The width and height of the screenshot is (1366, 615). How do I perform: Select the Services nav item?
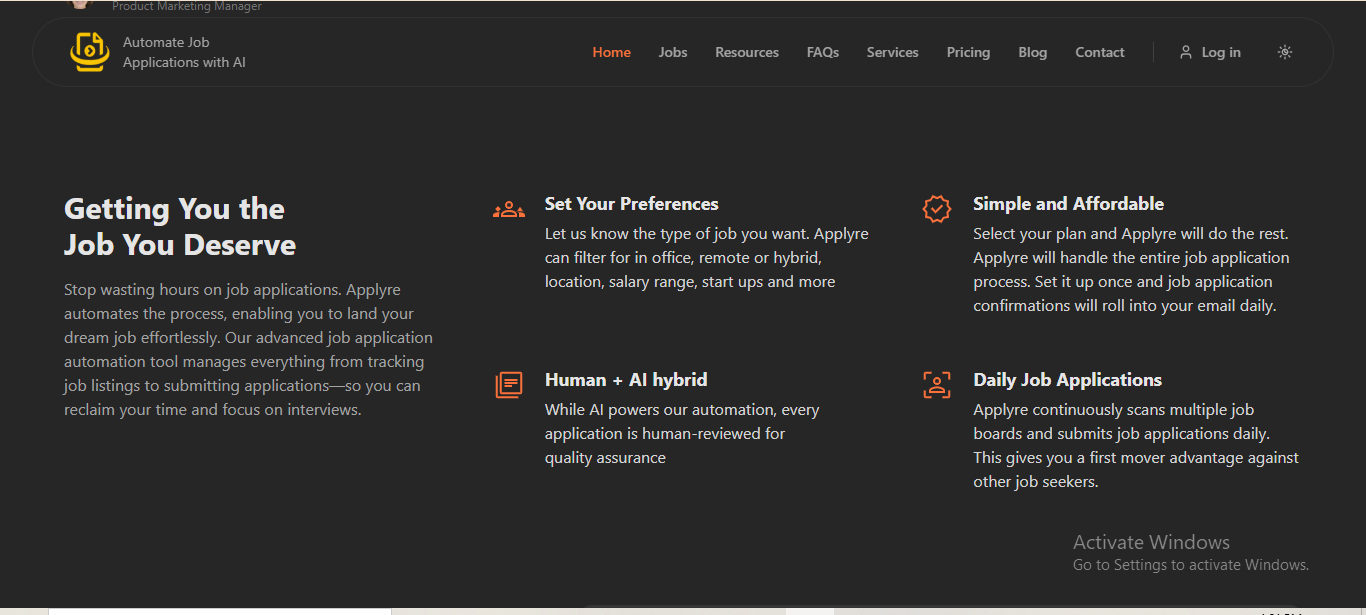[892, 52]
